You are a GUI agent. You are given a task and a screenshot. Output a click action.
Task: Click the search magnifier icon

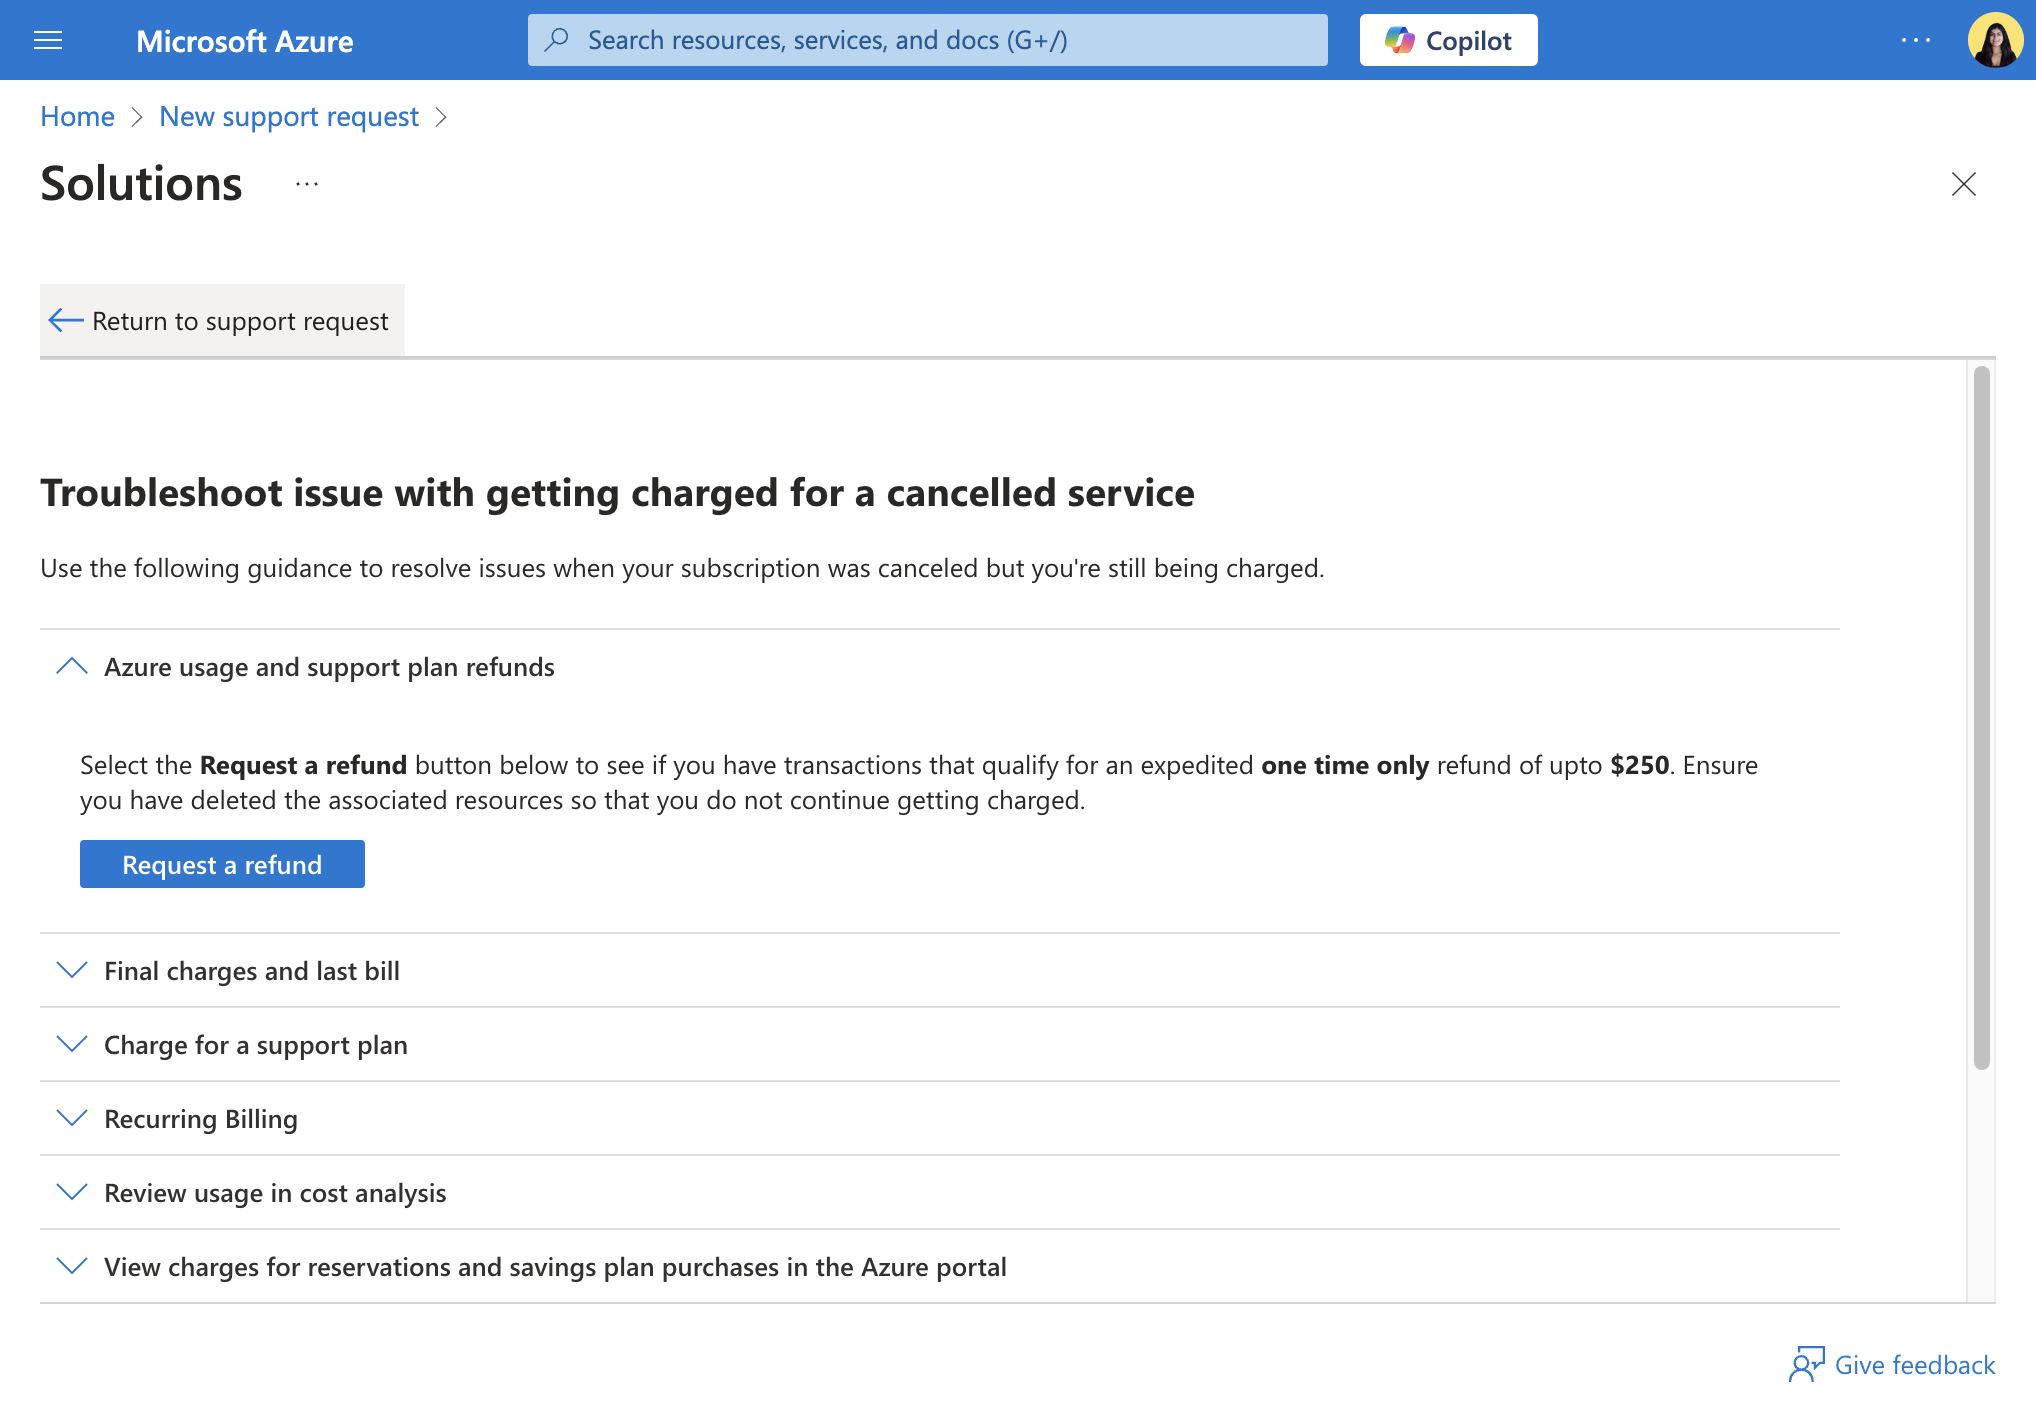[x=557, y=40]
